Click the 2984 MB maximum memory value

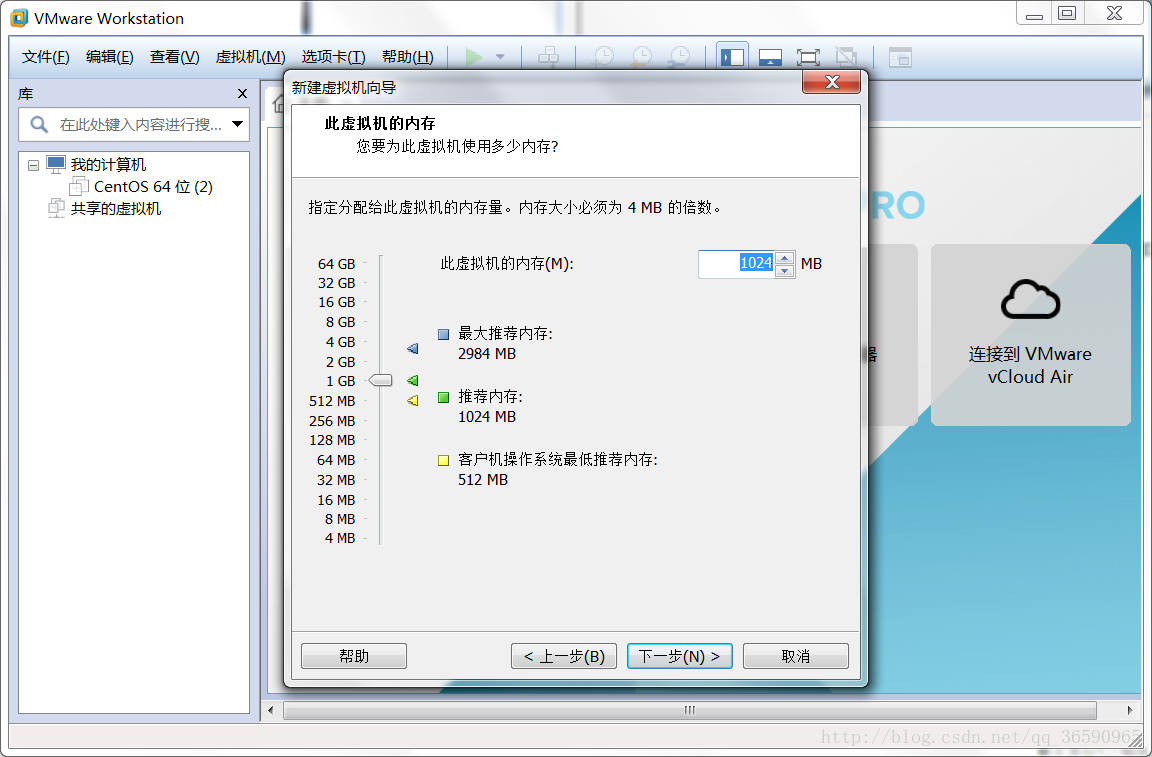pyautogui.click(x=487, y=354)
